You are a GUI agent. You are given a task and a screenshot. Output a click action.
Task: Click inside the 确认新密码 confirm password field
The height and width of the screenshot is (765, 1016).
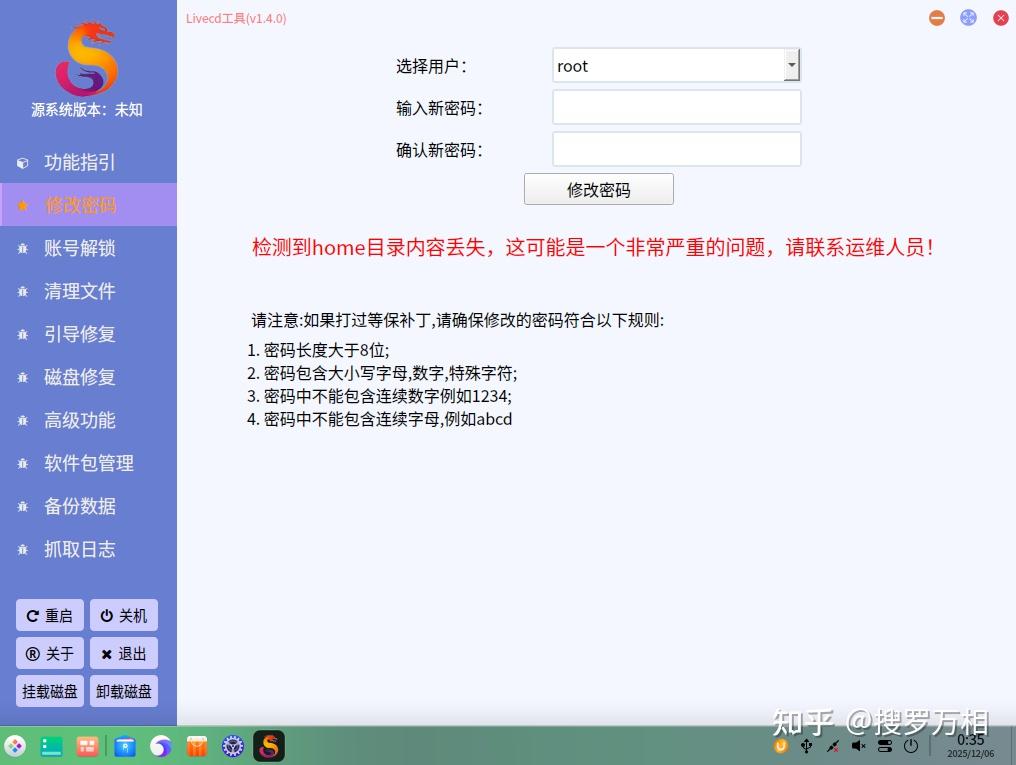pyautogui.click(x=676, y=148)
